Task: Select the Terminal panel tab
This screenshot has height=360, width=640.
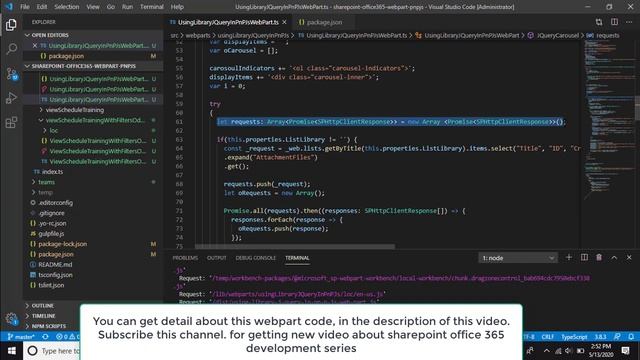Action: 297,258
